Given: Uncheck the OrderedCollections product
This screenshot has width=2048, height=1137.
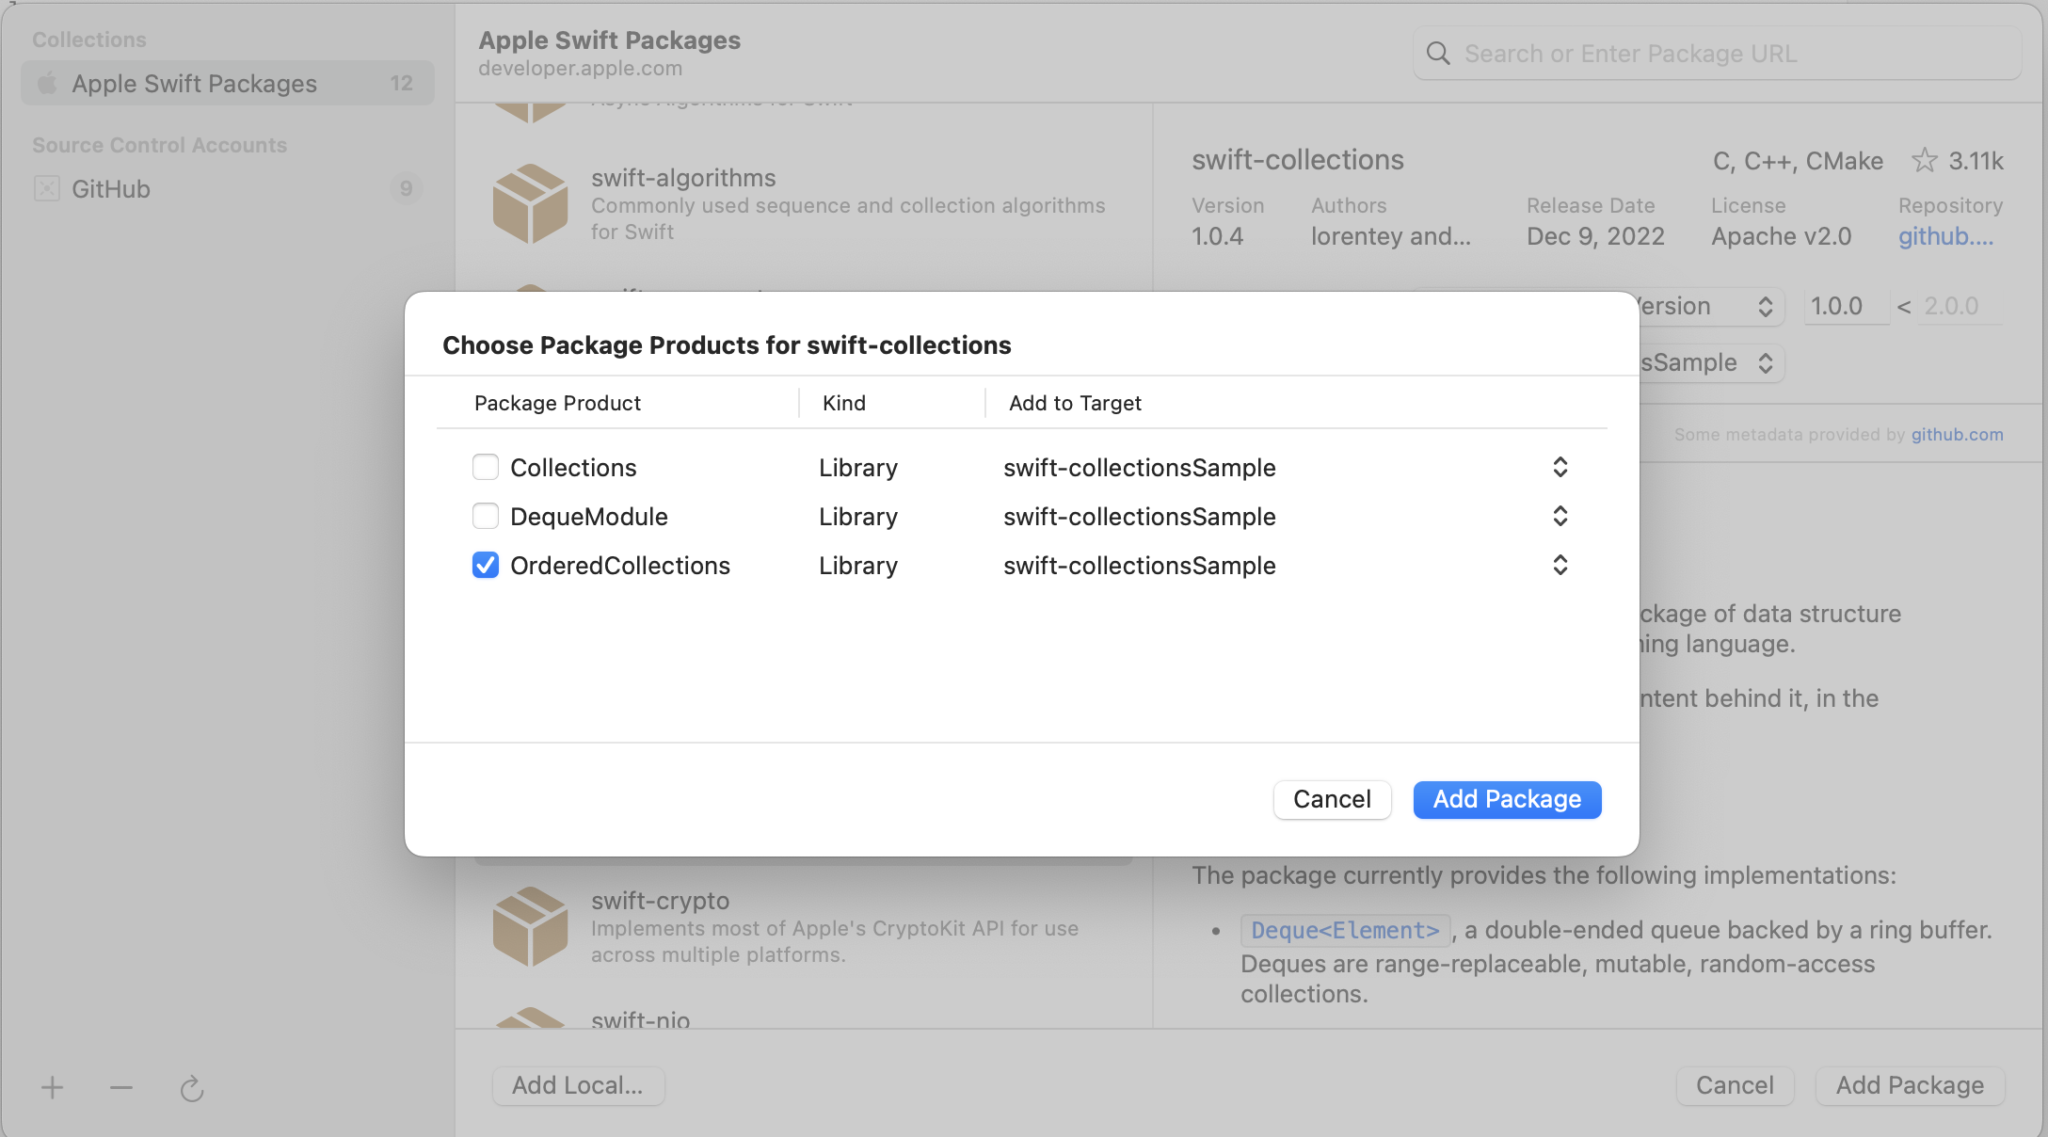Looking at the screenshot, I should [485, 565].
